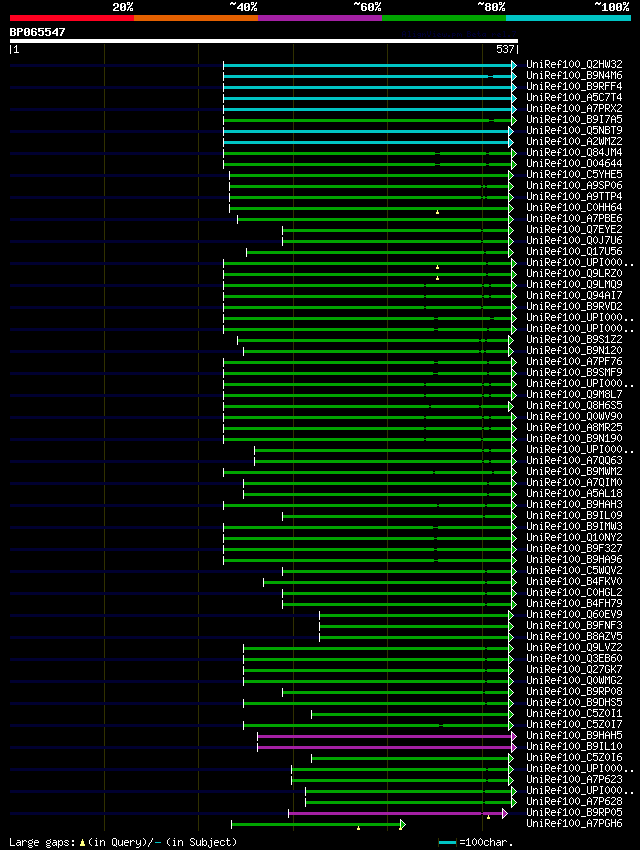The height and width of the screenshot is (850, 640).
Task: Select the UniRef100_A9TTP4 label
Action: click(574, 196)
